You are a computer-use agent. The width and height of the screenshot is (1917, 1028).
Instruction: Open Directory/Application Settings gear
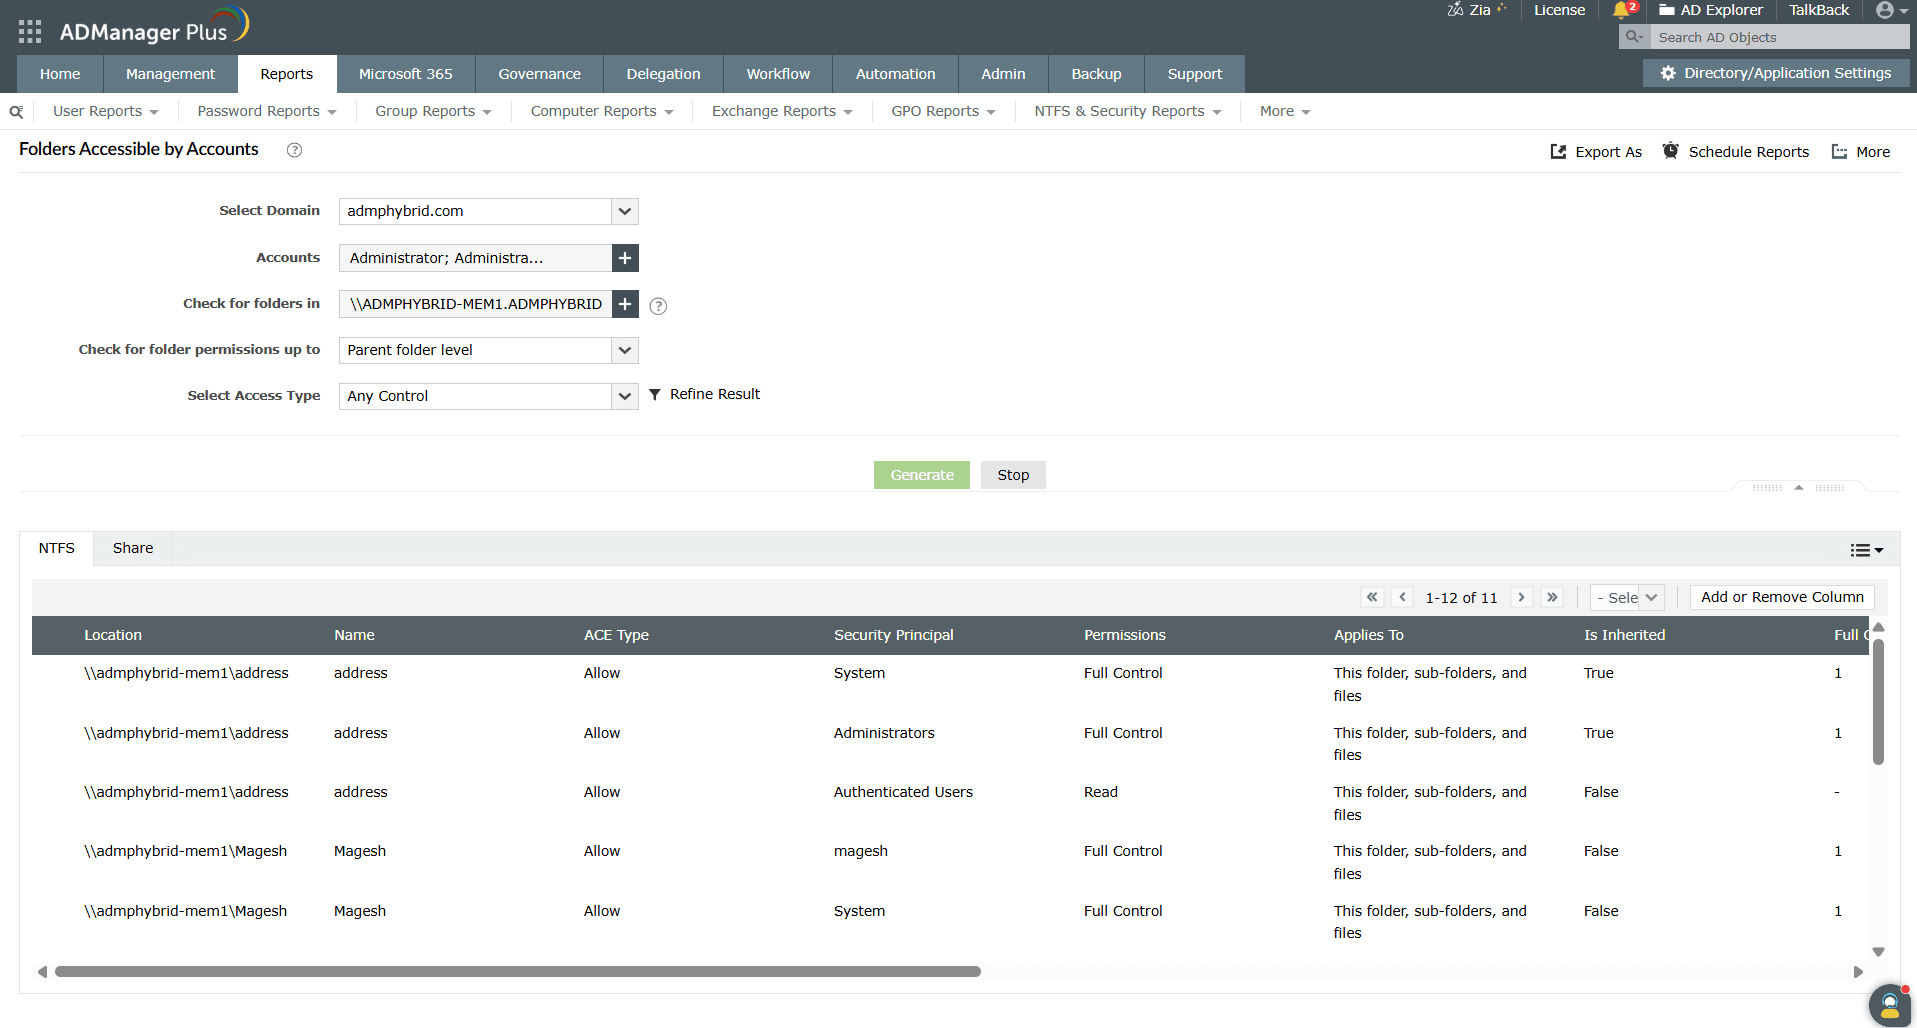tap(1668, 73)
